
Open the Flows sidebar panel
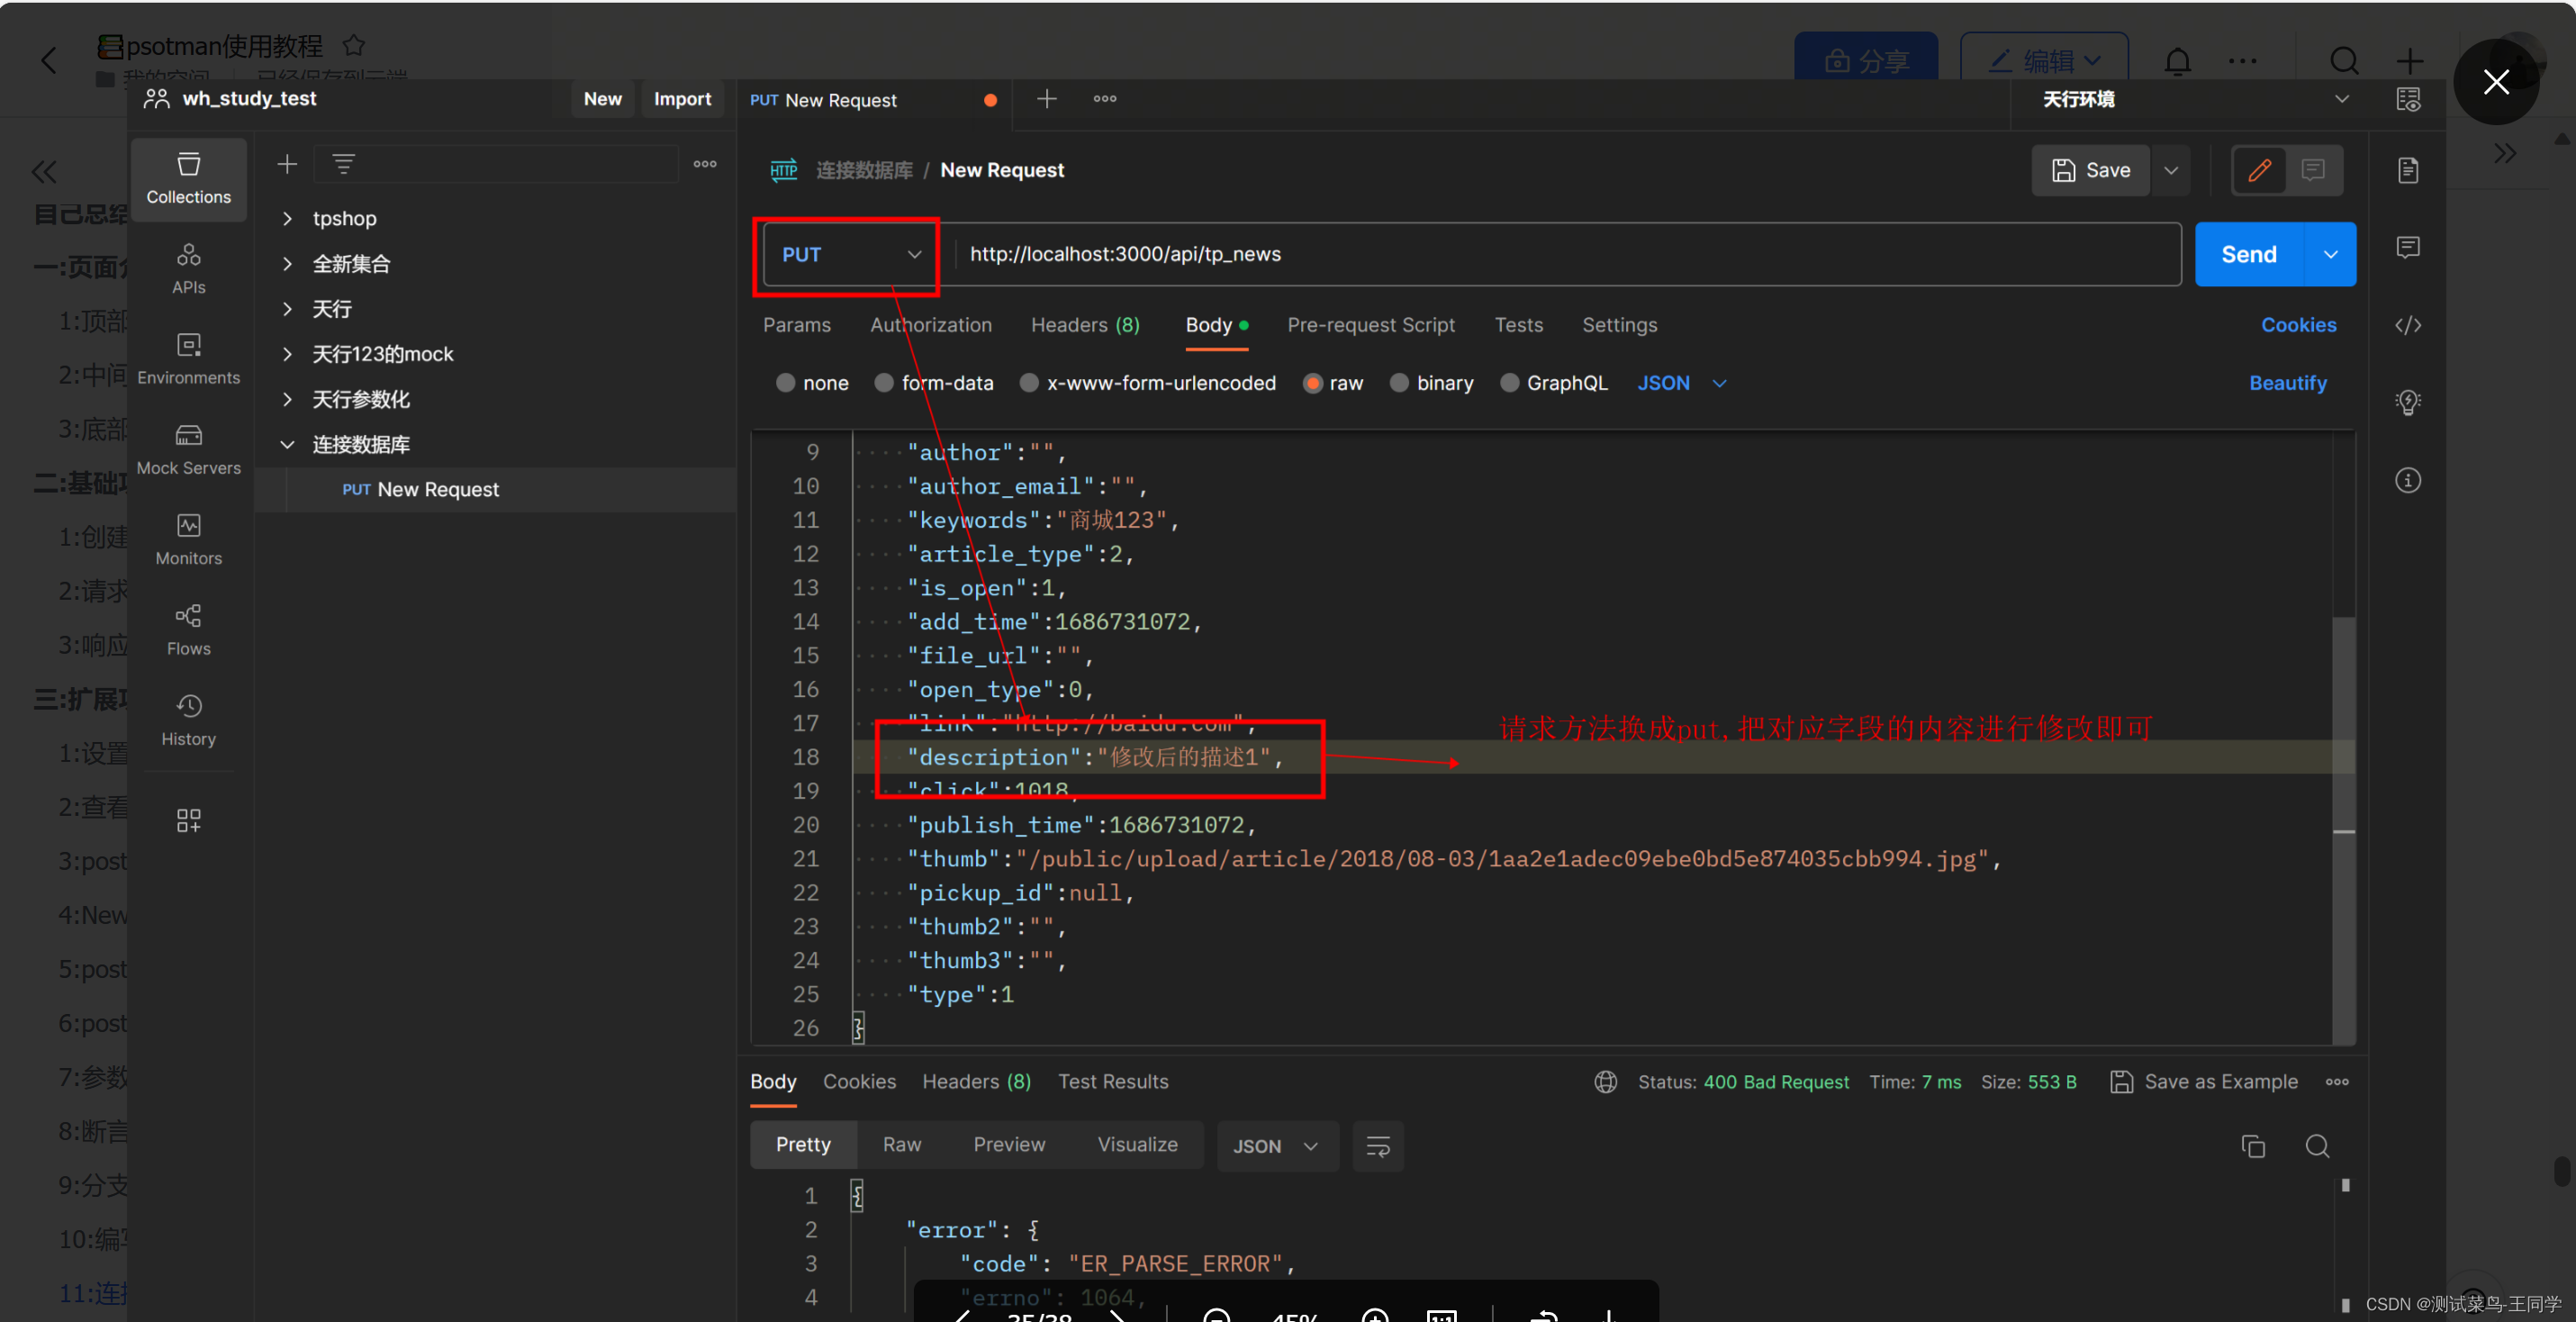coord(188,630)
